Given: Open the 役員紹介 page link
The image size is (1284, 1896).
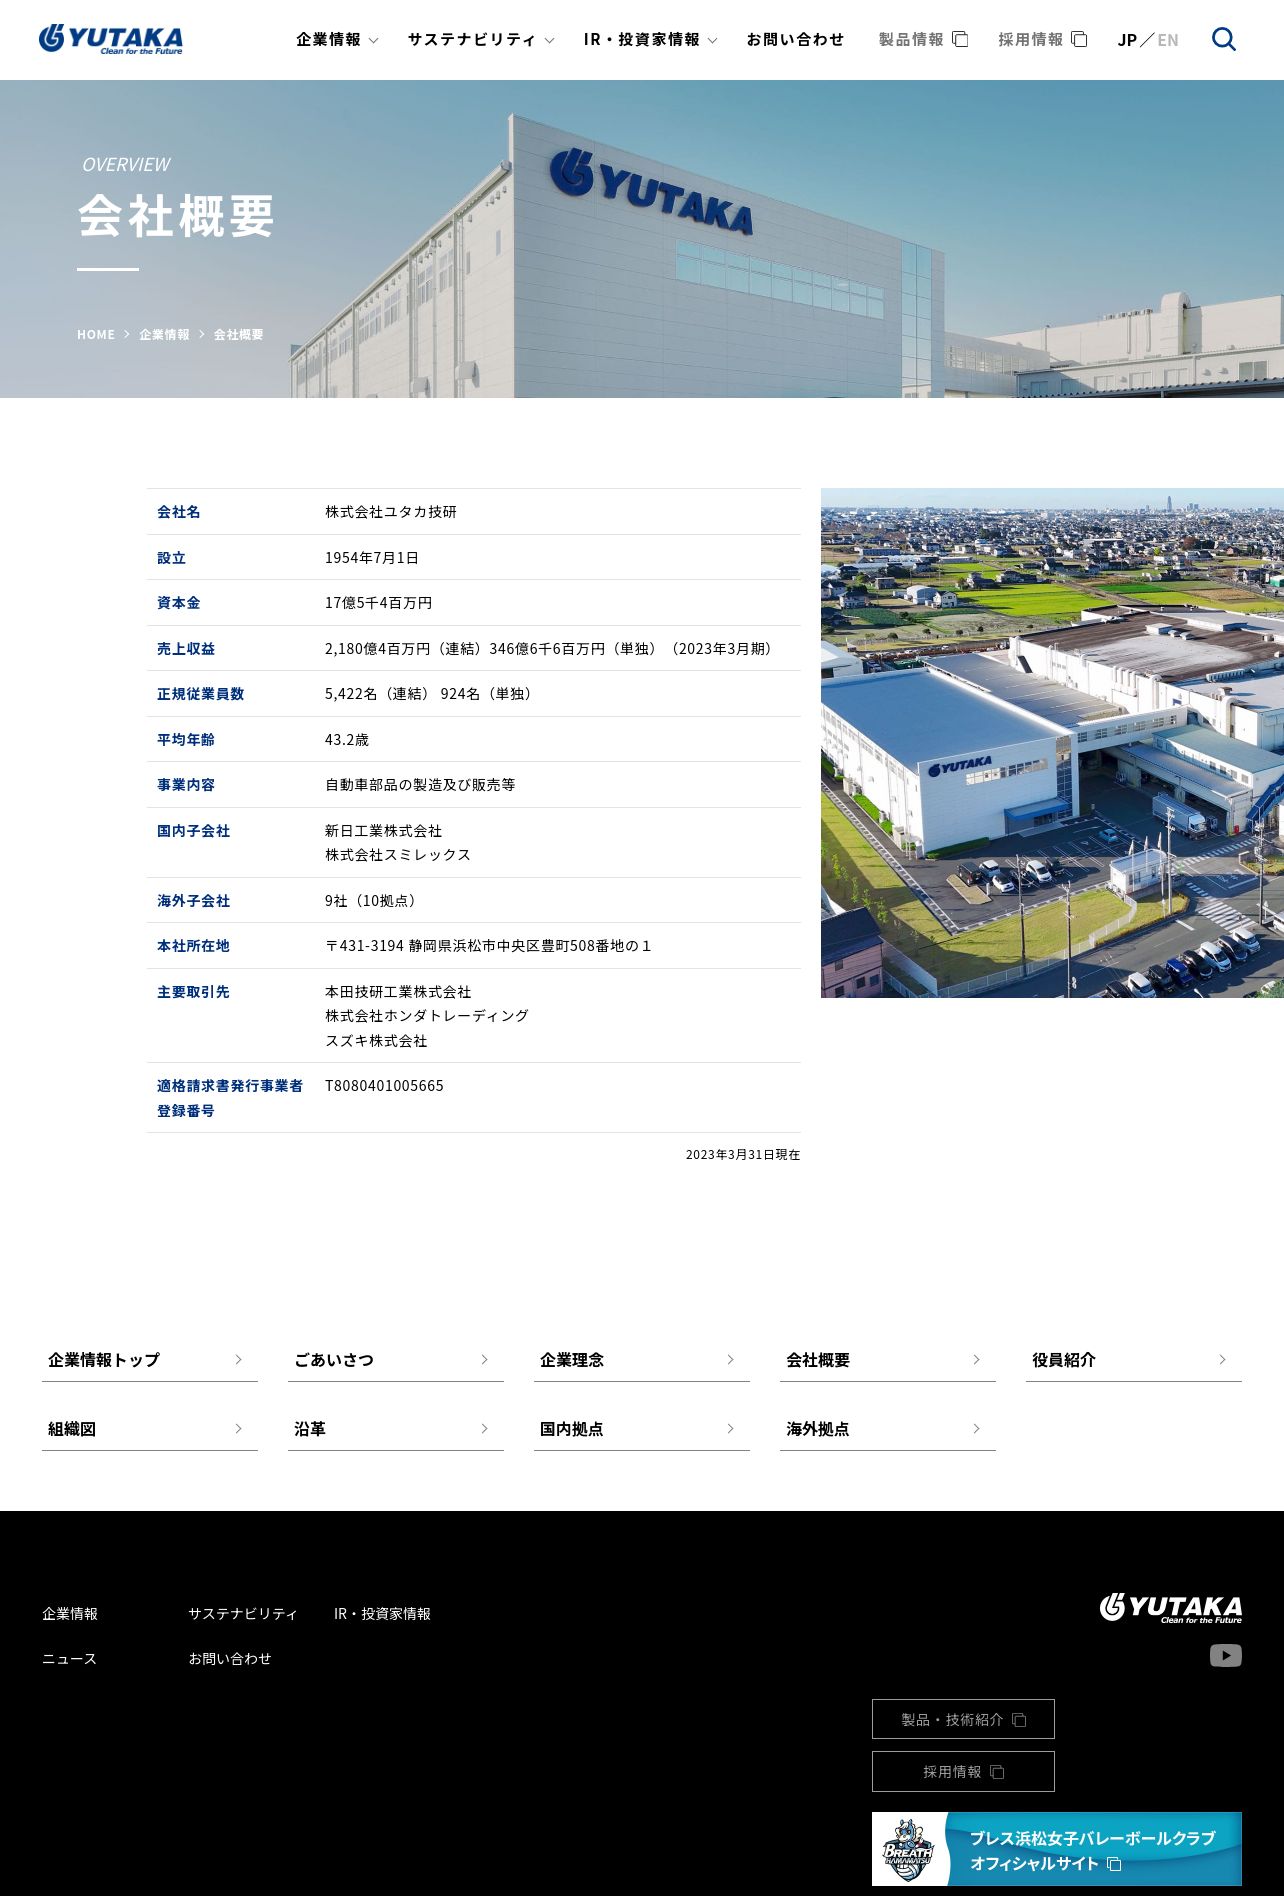Looking at the screenshot, I should coord(1134,1360).
